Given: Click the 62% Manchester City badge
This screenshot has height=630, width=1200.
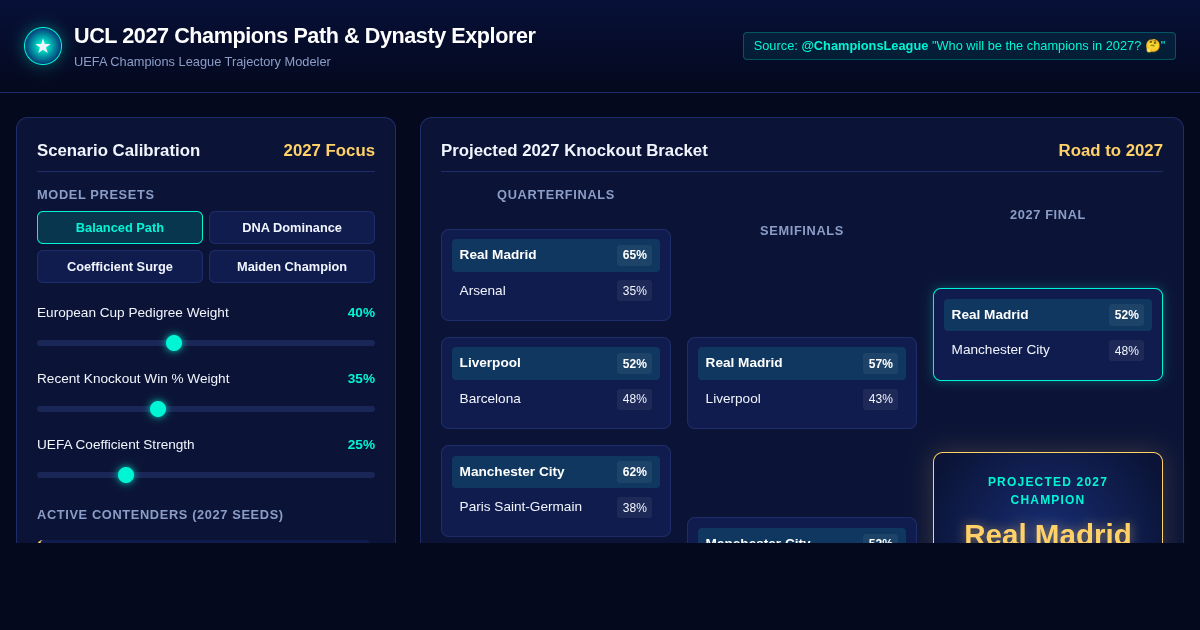Looking at the screenshot, I should [x=634, y=472].
